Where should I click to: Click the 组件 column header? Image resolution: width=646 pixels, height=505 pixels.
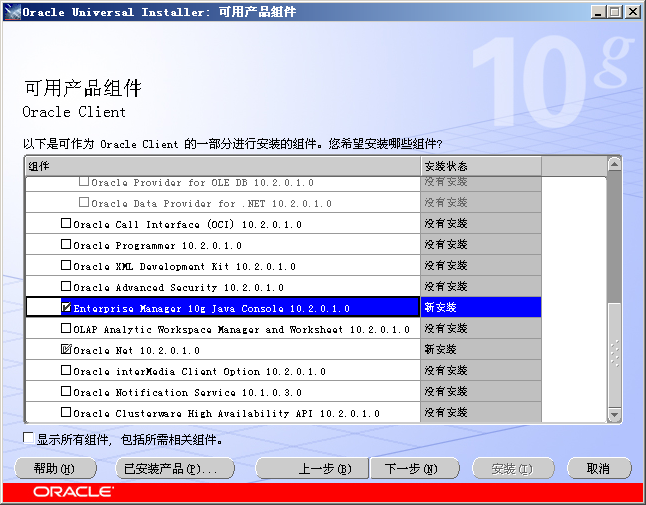[x=222, y=166]
